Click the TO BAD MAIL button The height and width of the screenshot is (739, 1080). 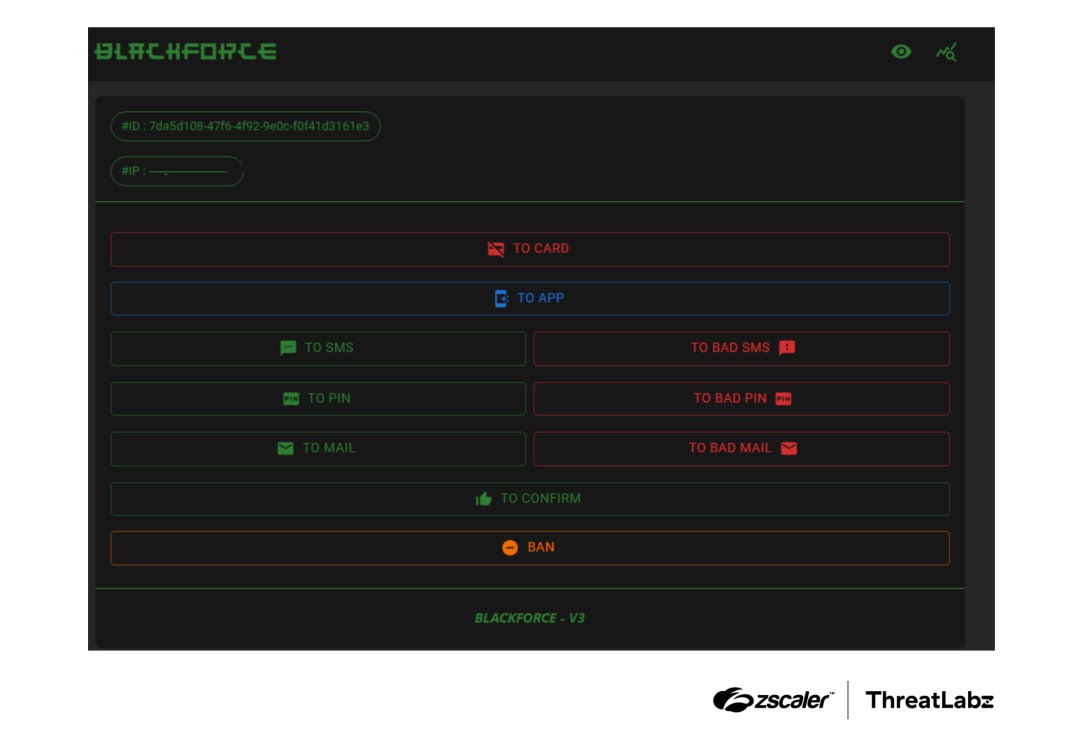pos(742,448)
